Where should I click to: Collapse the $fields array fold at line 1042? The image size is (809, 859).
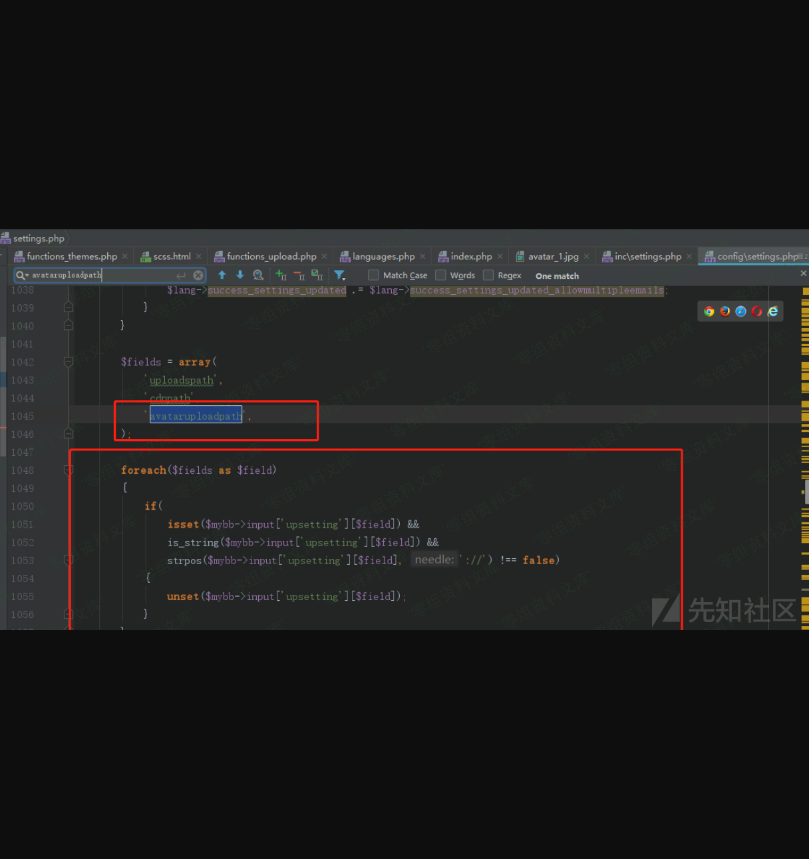tap(69, 362)
